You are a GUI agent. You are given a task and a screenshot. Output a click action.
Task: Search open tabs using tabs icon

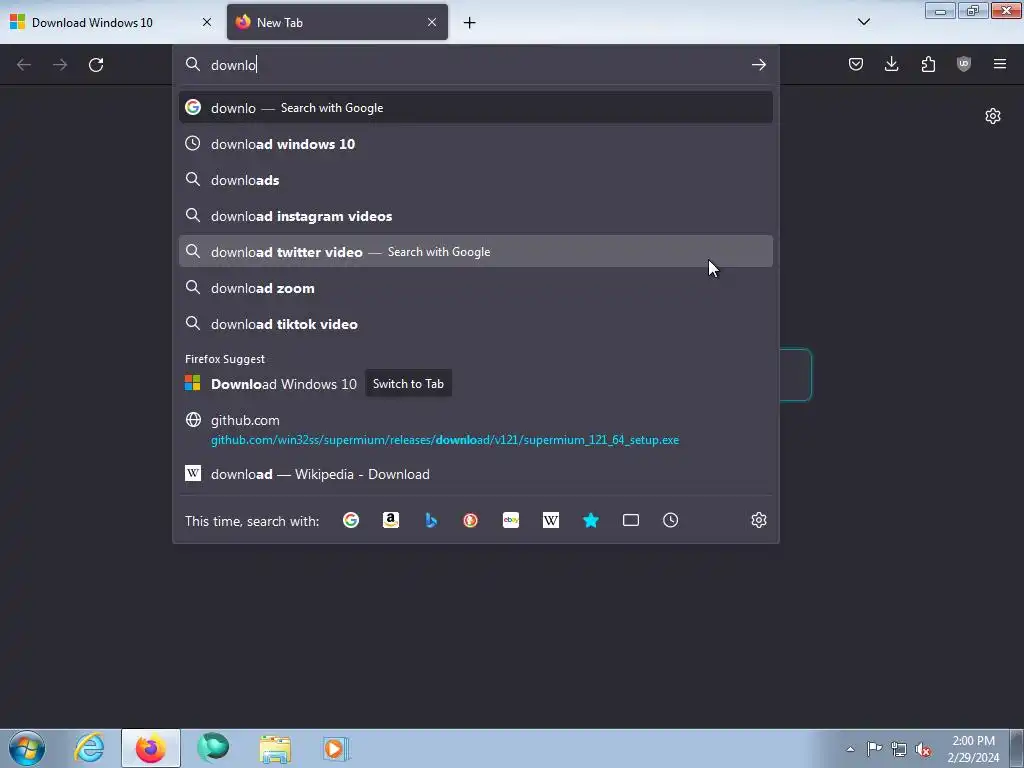631,520
